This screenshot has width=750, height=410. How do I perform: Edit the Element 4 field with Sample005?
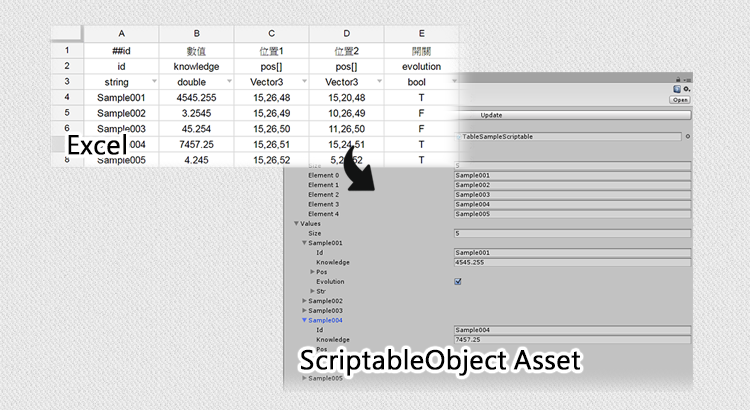pos(573,214)
